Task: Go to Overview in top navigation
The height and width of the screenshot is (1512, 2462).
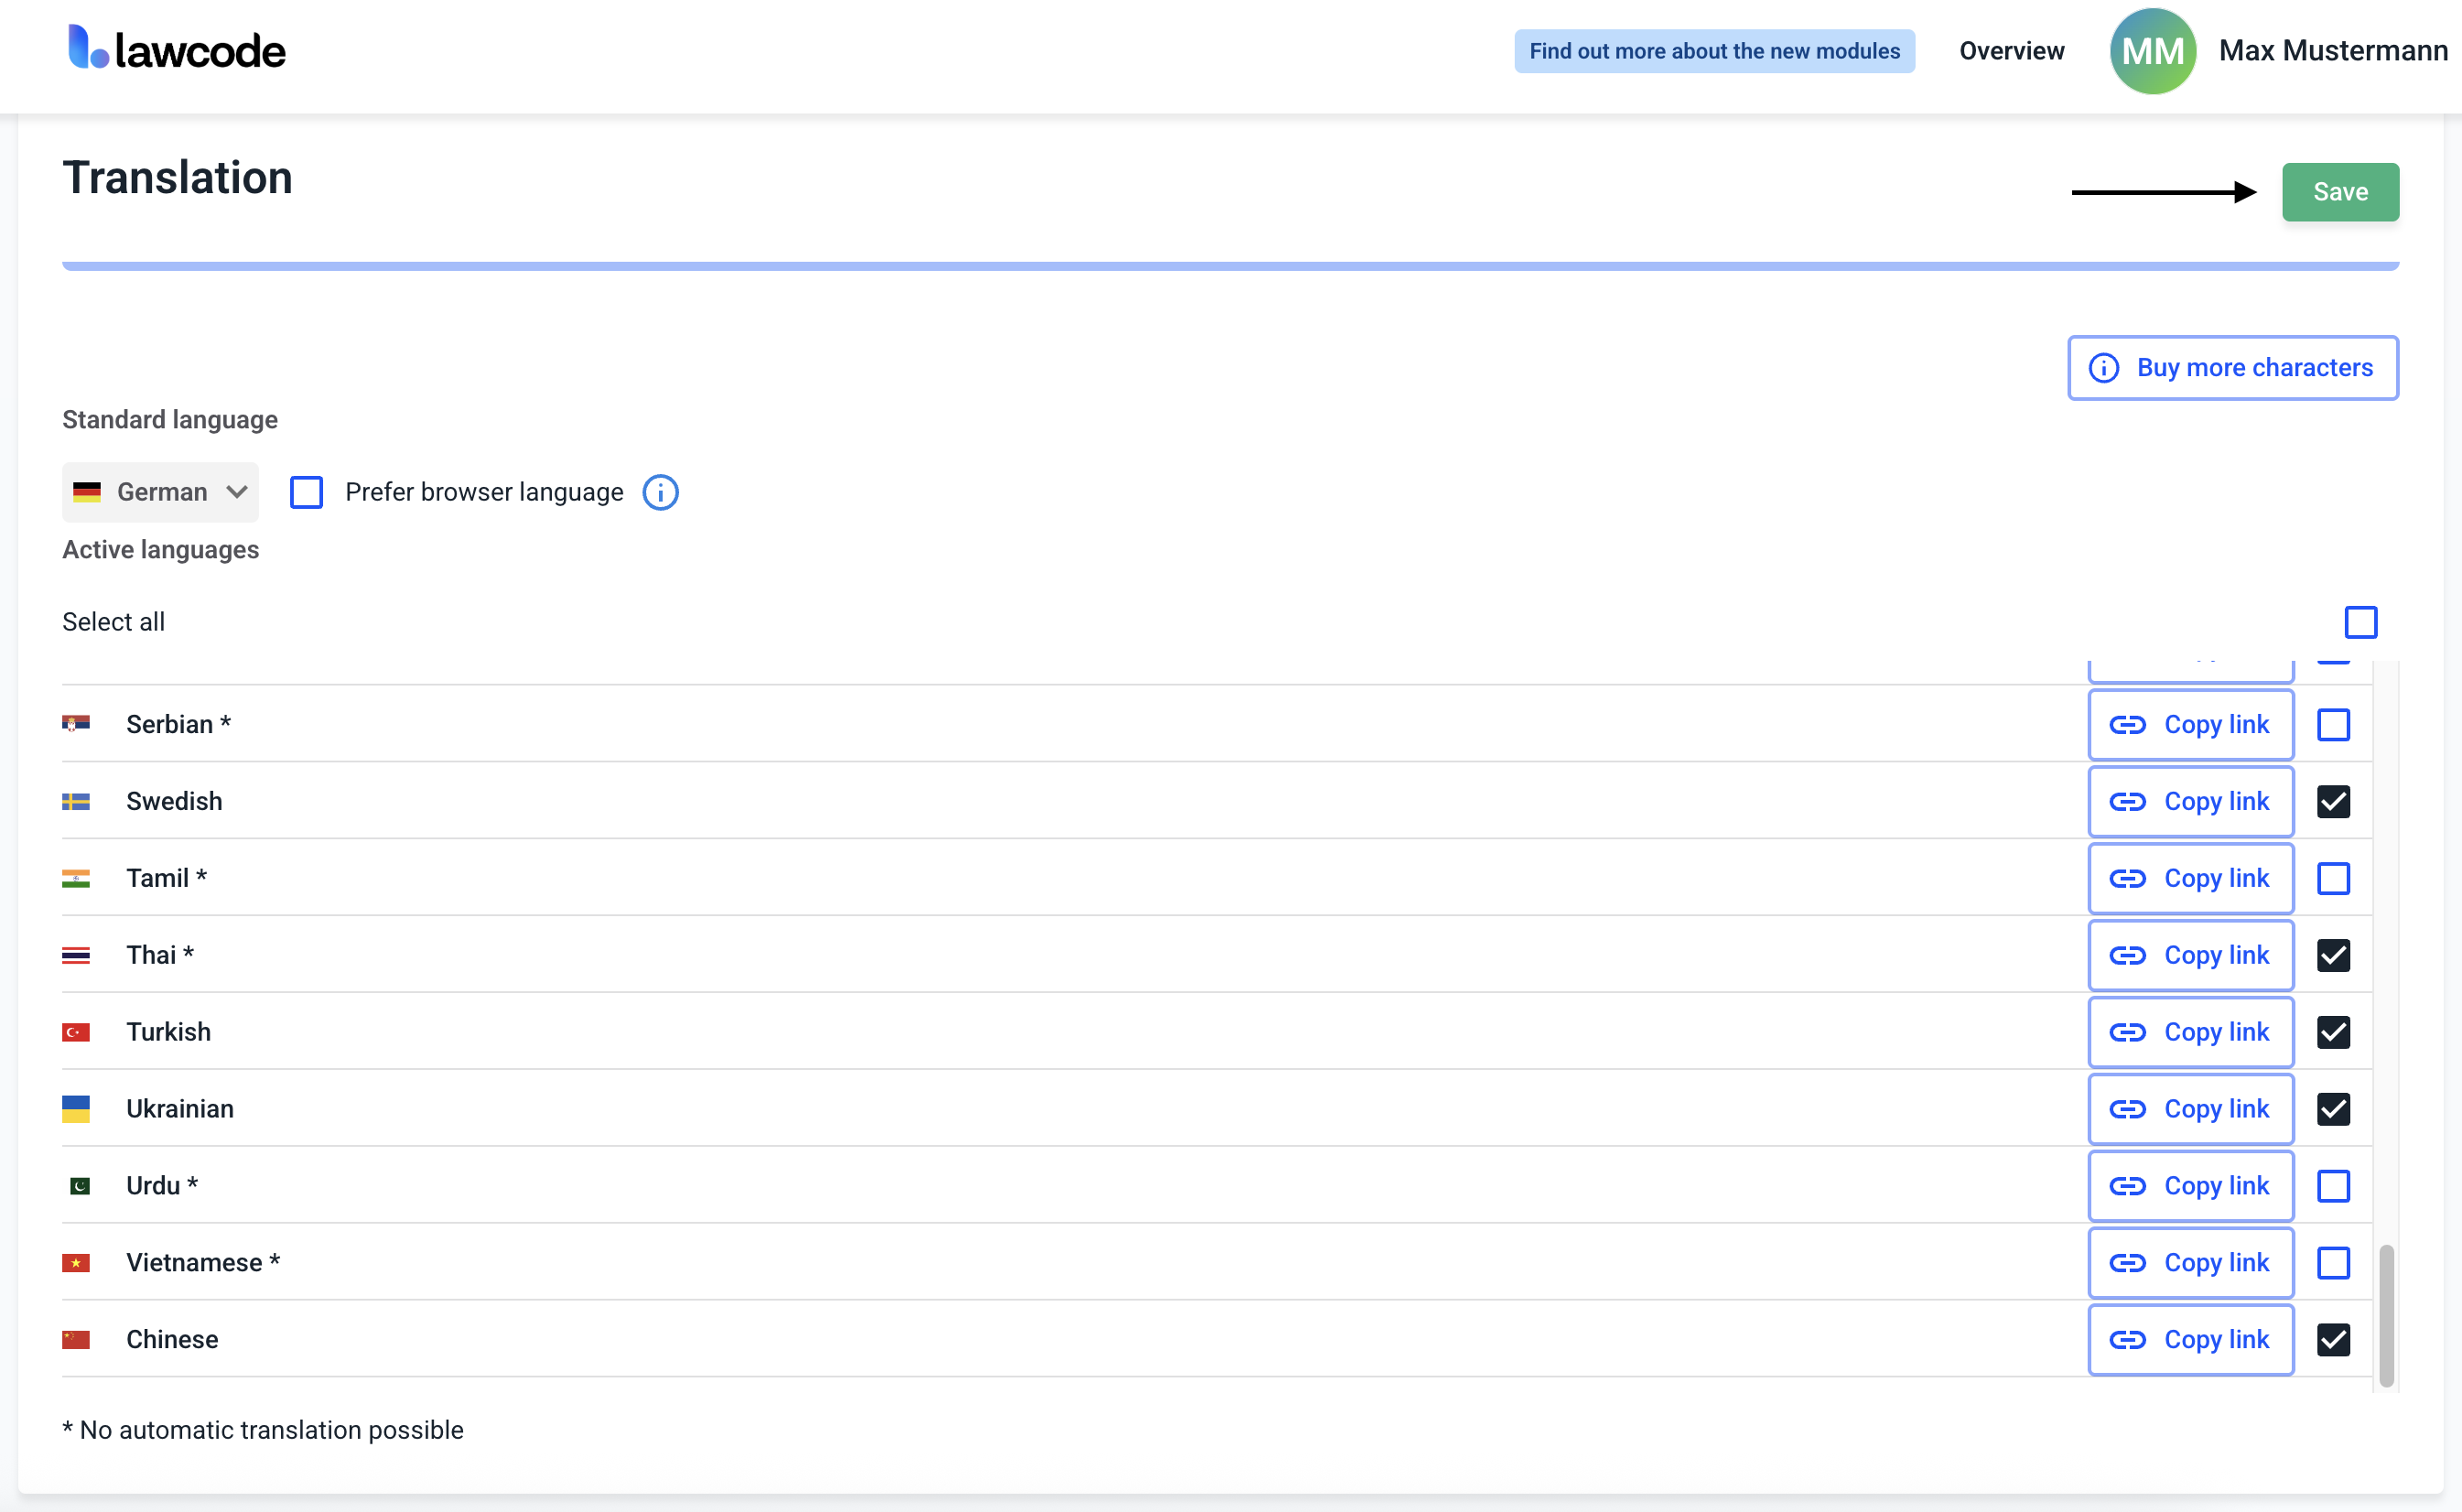Action: (x=2011, y=51)
